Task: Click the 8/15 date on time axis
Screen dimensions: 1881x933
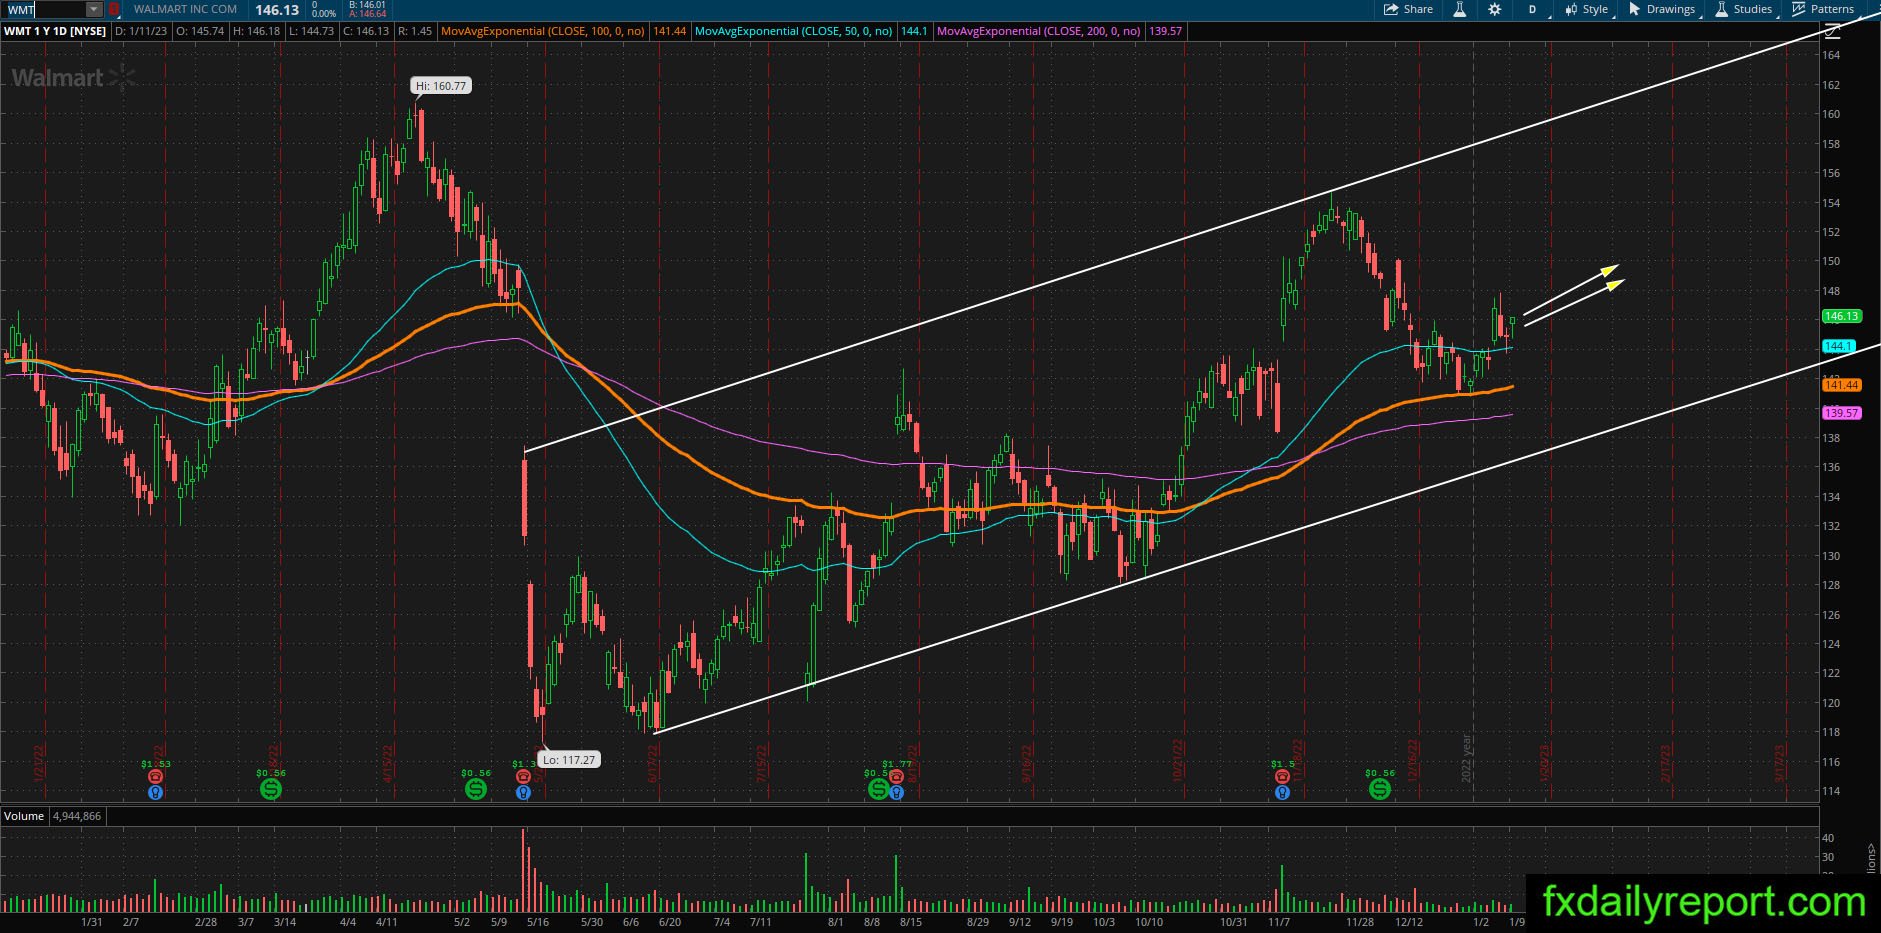Action: [x=910, y=922]
